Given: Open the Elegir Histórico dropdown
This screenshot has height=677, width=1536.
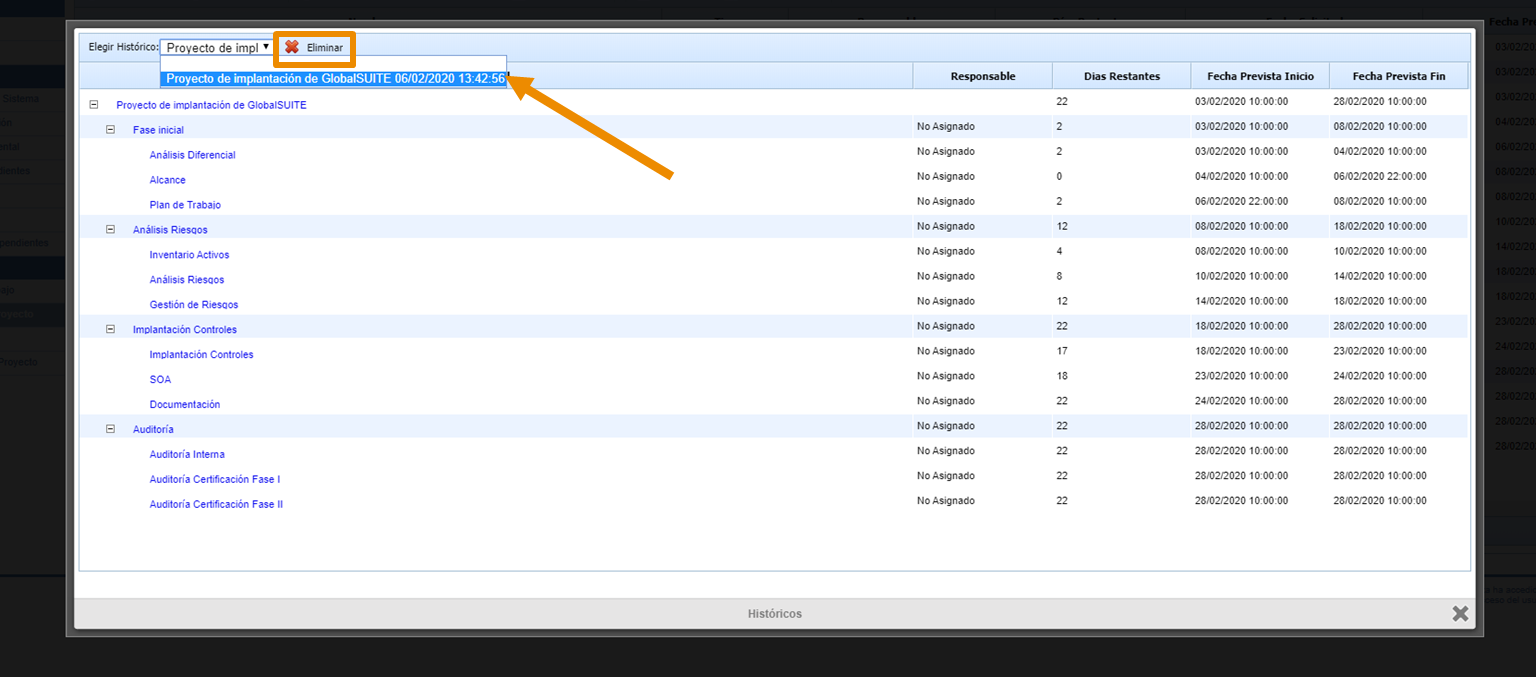Looking at the screenshot, I should point(217,47).
